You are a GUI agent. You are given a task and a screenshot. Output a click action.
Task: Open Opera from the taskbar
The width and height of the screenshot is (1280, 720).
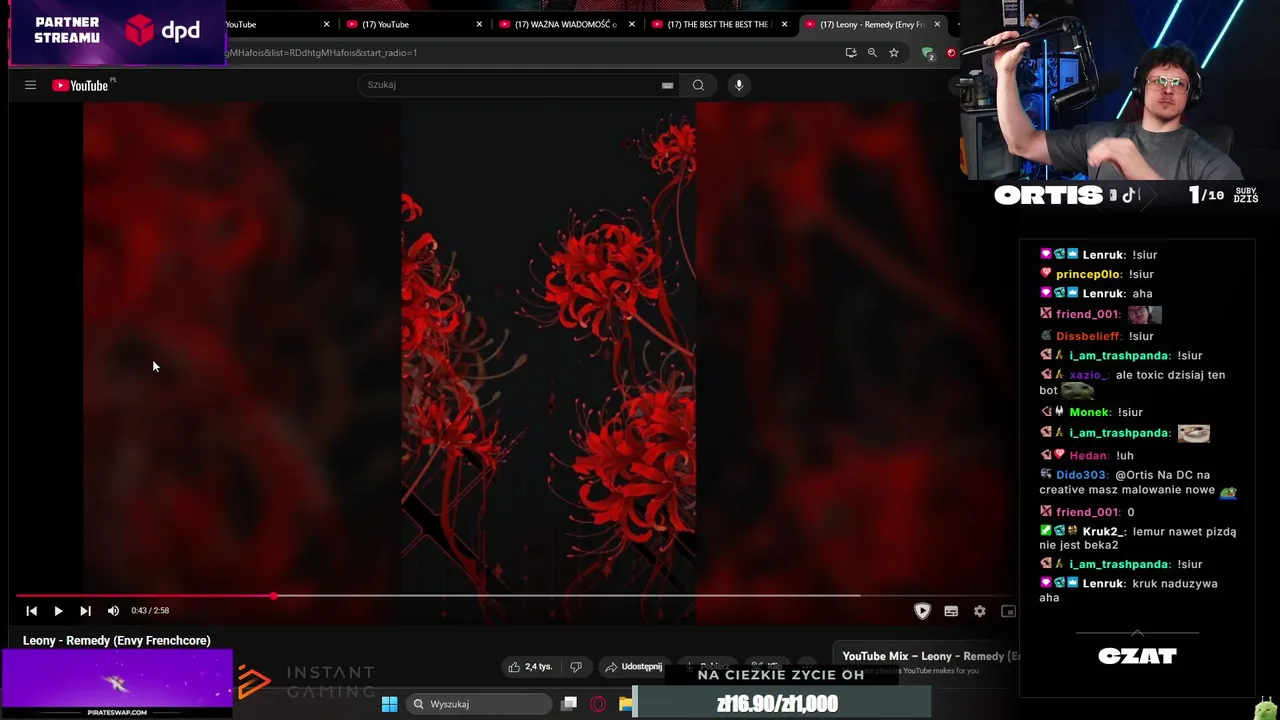[x=598, y=704]
